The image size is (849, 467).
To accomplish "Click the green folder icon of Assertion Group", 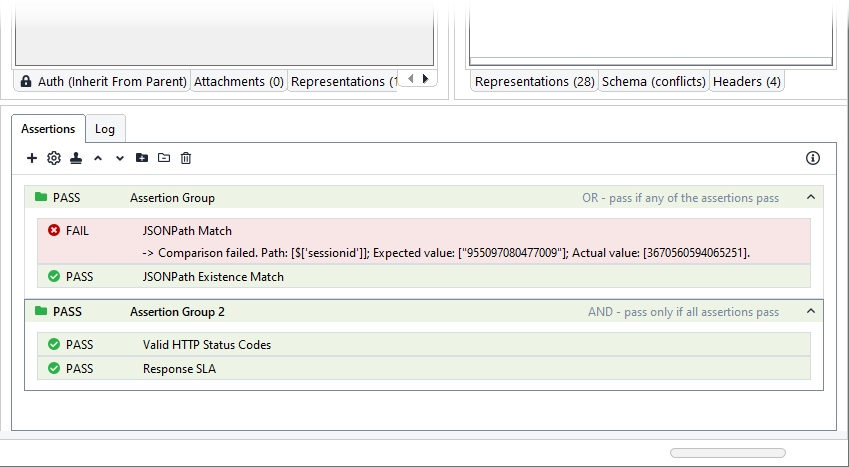I will pos(41,197).
